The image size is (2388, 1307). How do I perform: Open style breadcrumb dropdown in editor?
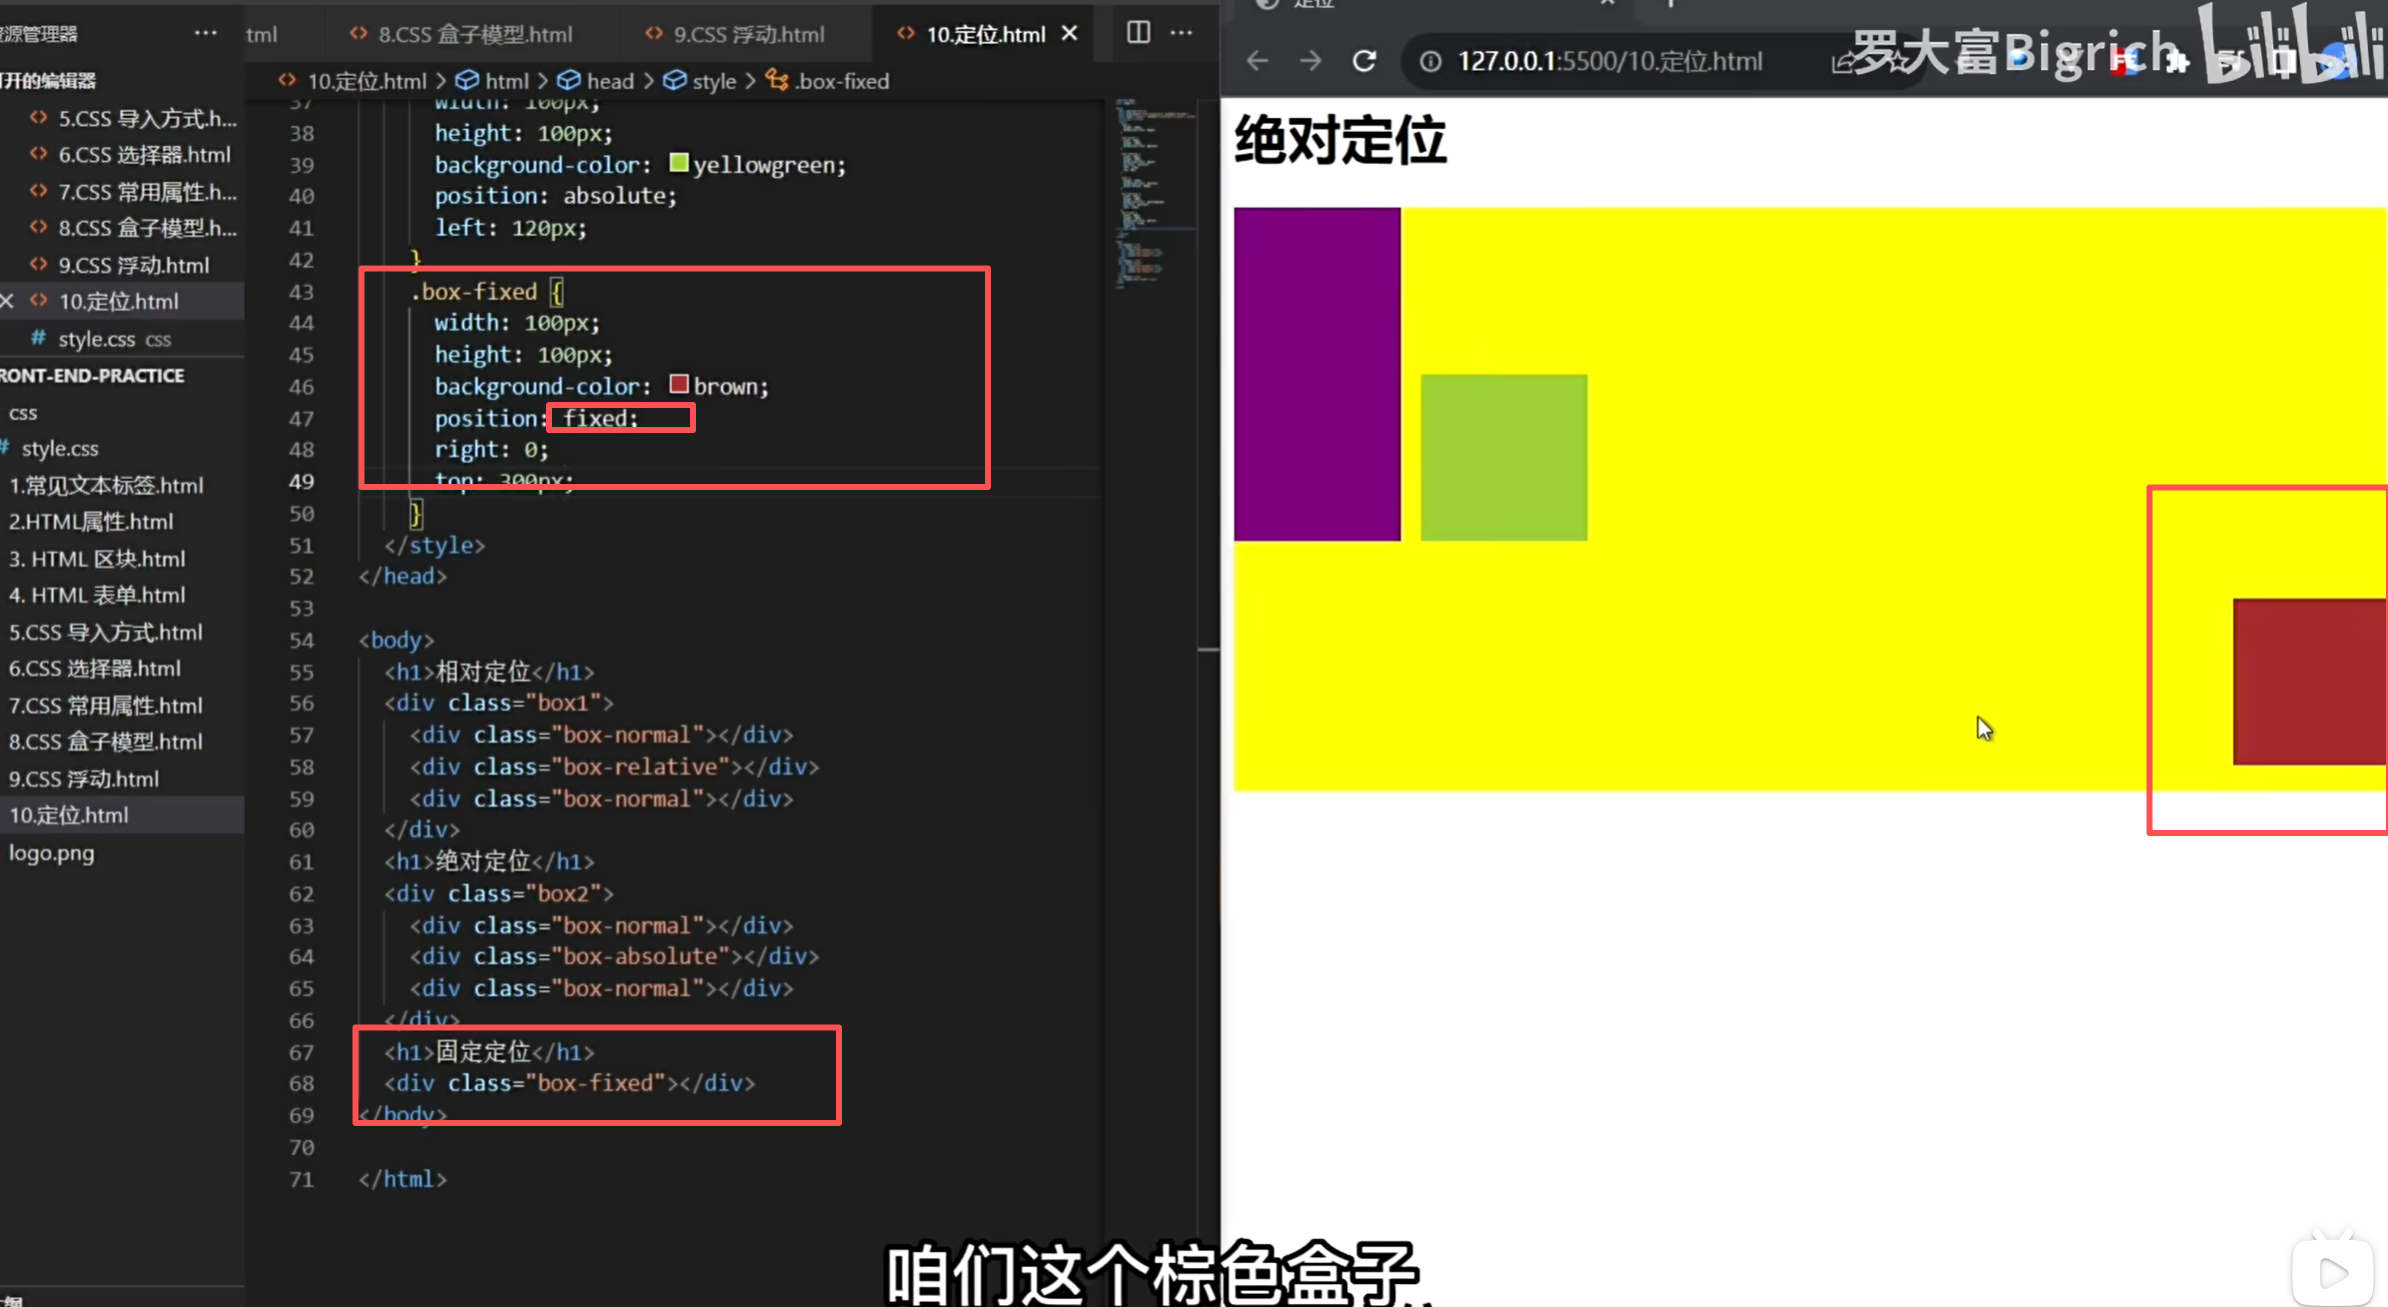click(x=713, y=81)
